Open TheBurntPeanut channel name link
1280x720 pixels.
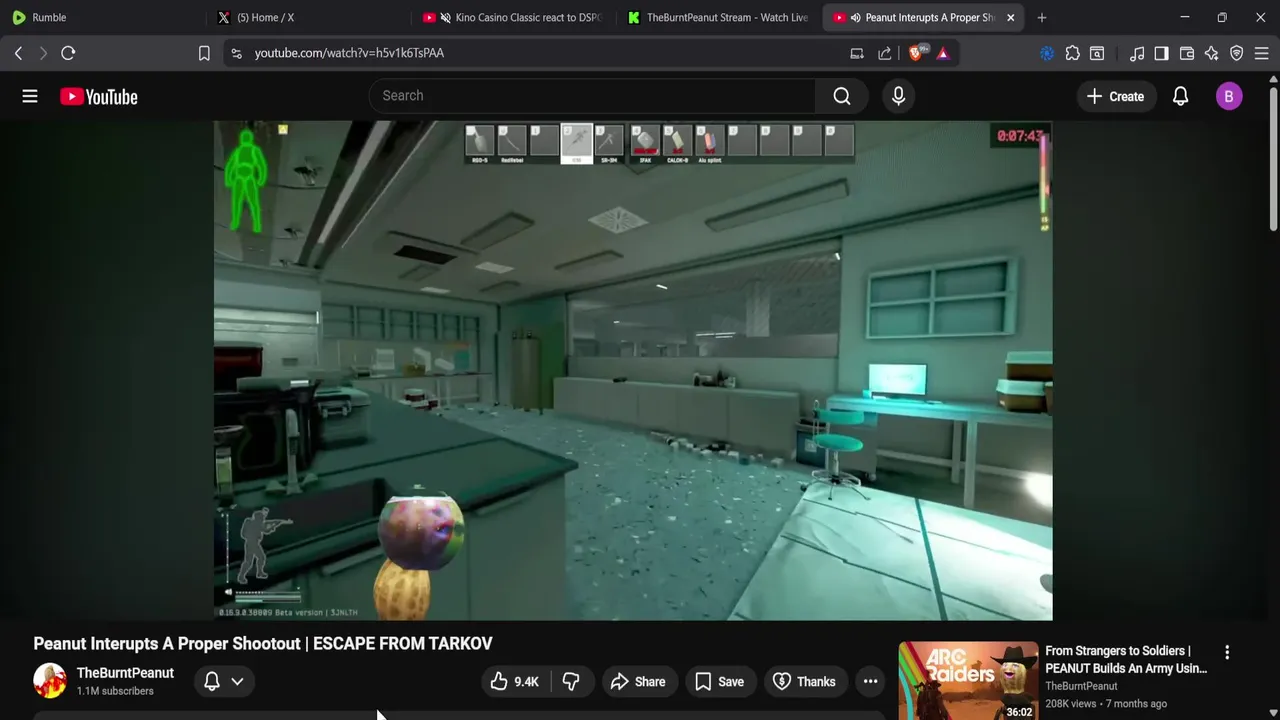point(125,673)
